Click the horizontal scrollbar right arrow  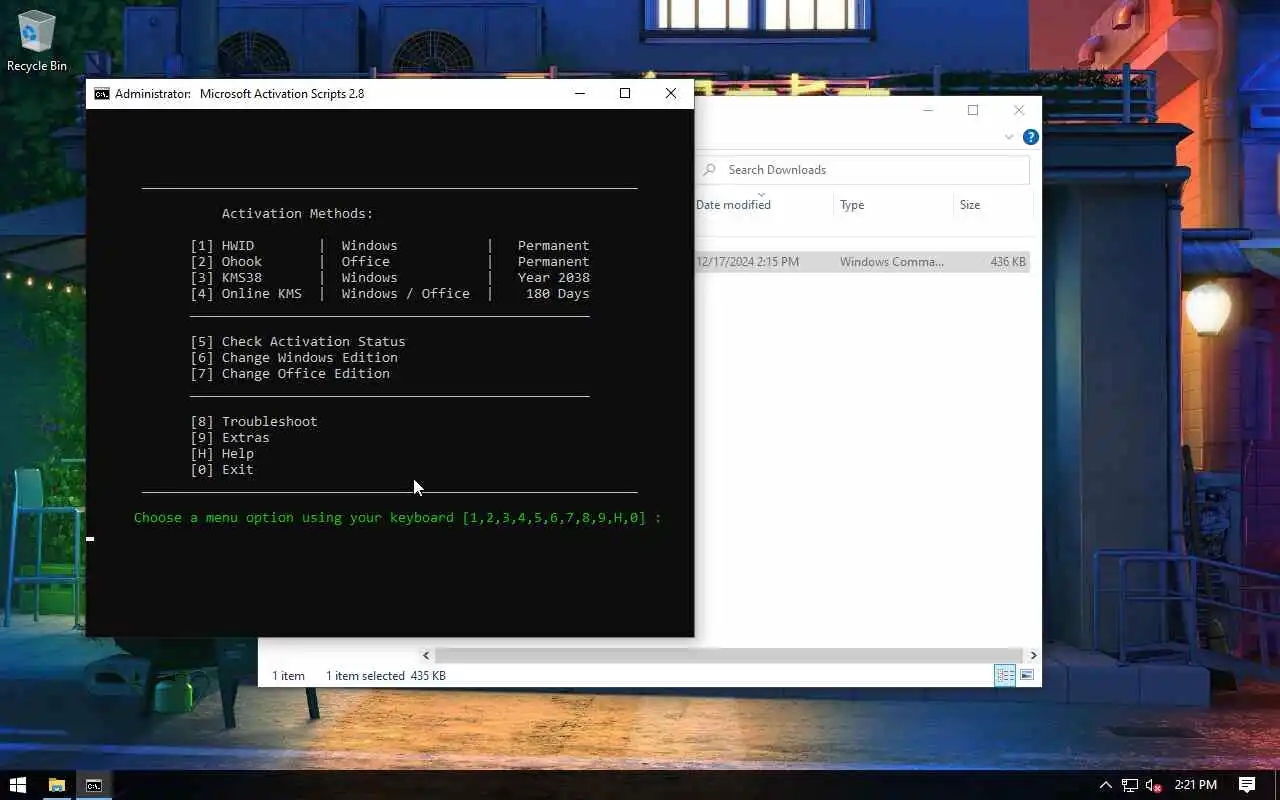[x=1033, y=655]
